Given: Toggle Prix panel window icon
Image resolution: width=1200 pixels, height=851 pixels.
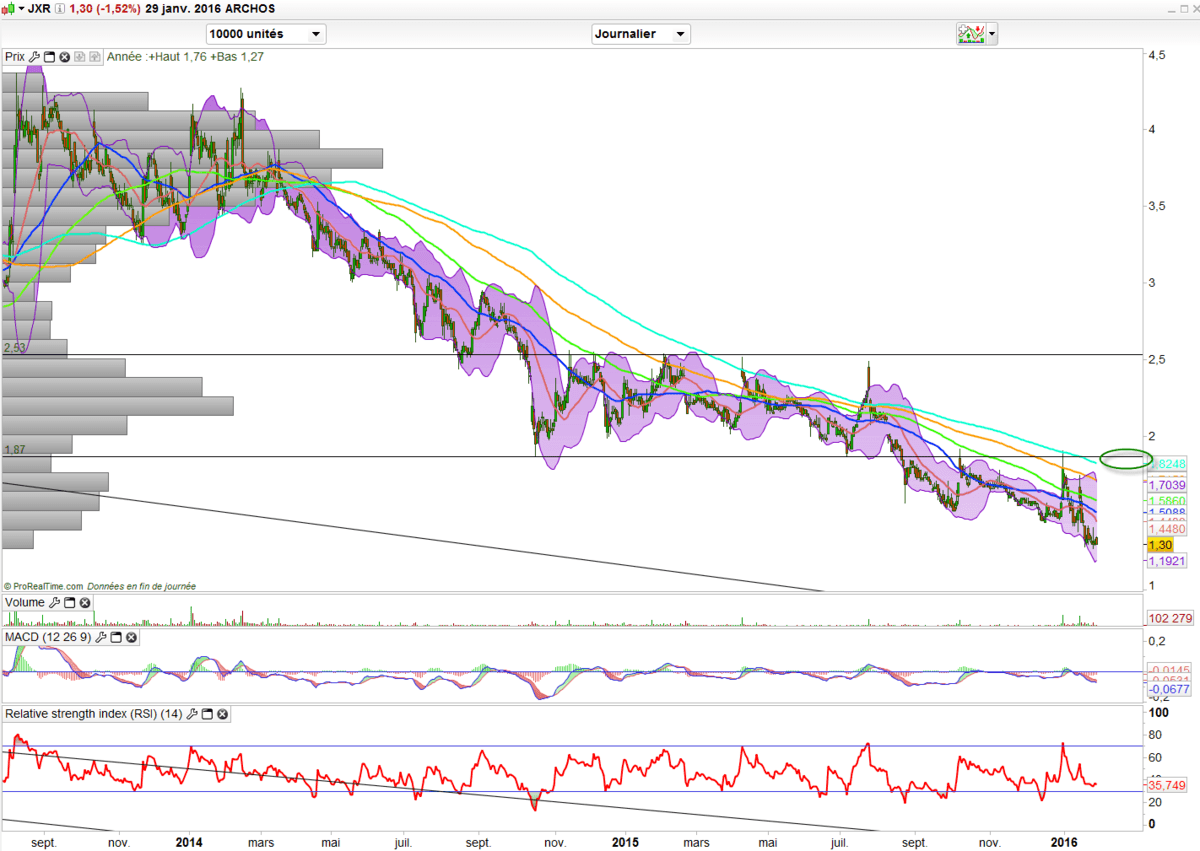Looking at the screenshot, I should [49, 57].
